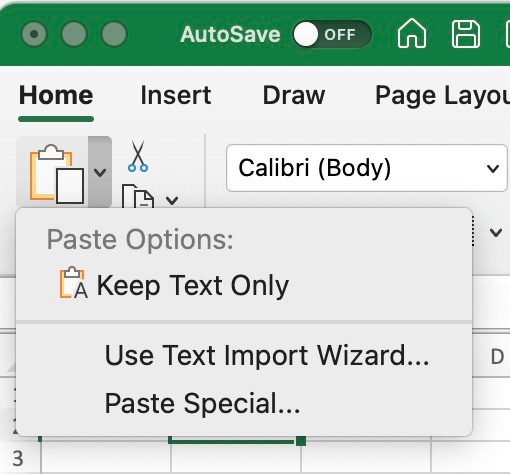This screenshot has height=474, width=510.
Task: Expand the Copy options arrow
Action: point(172,200)
